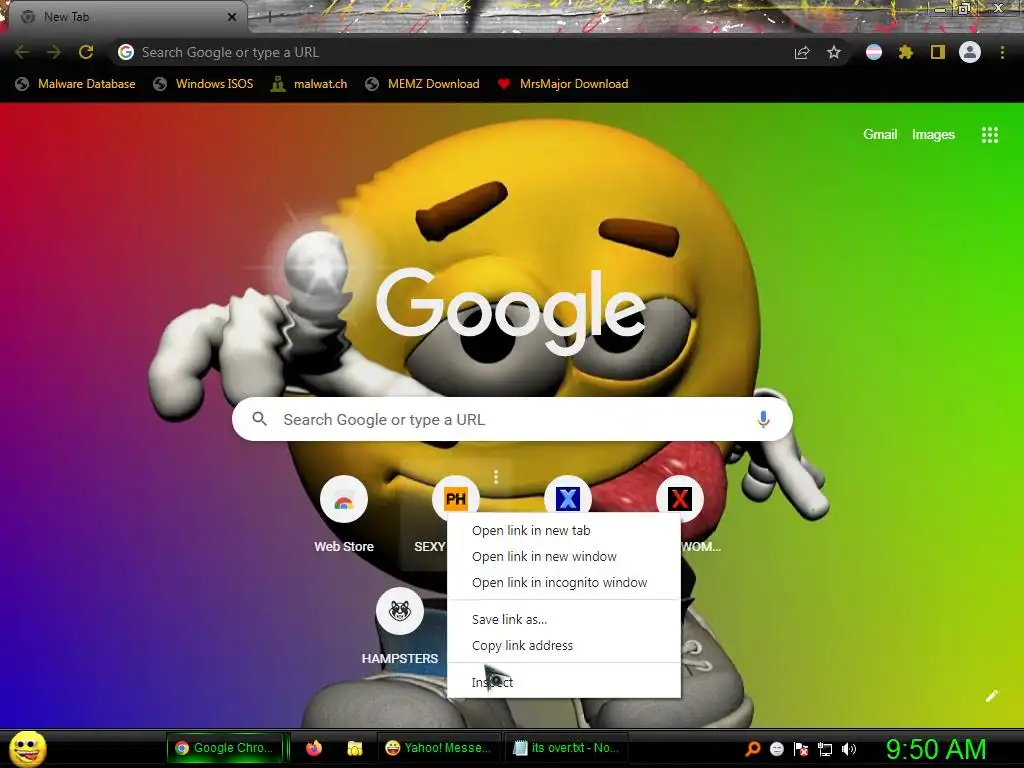Click the share page icon in address bar
1024x768 pixels.
(802, 52)
